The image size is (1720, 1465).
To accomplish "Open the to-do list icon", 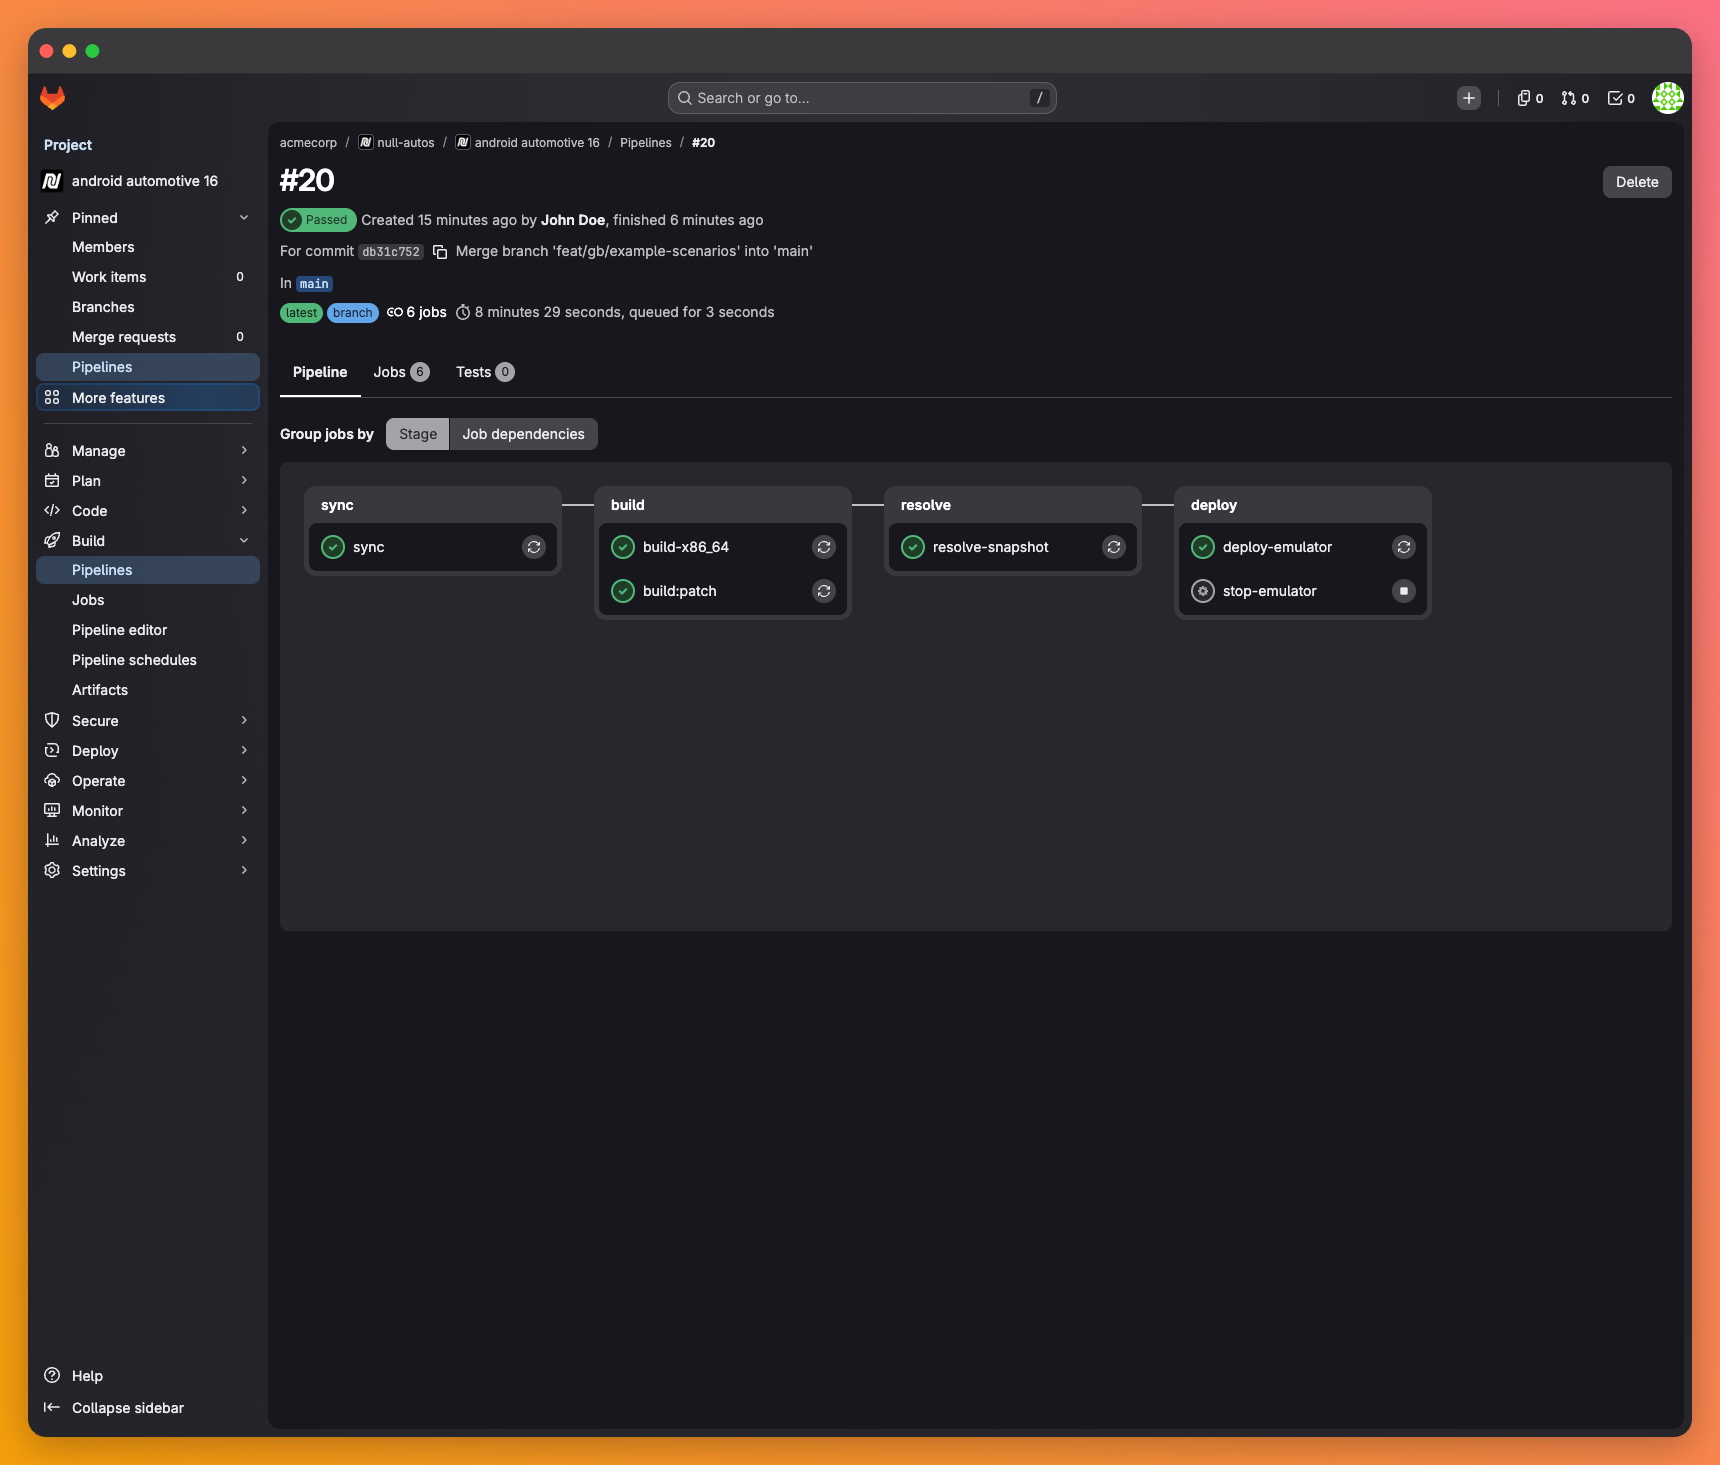I will pos(1621,98).
